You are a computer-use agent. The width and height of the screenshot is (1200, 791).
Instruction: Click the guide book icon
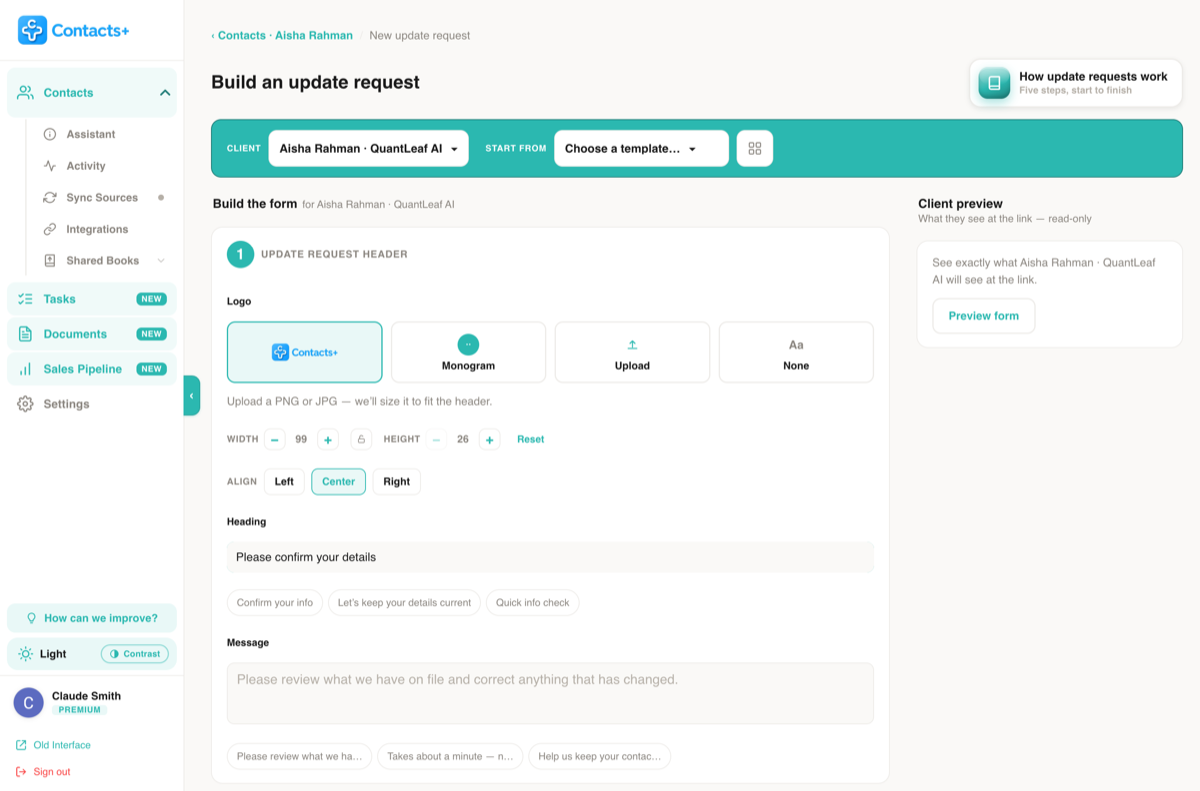tap(994, 83)
